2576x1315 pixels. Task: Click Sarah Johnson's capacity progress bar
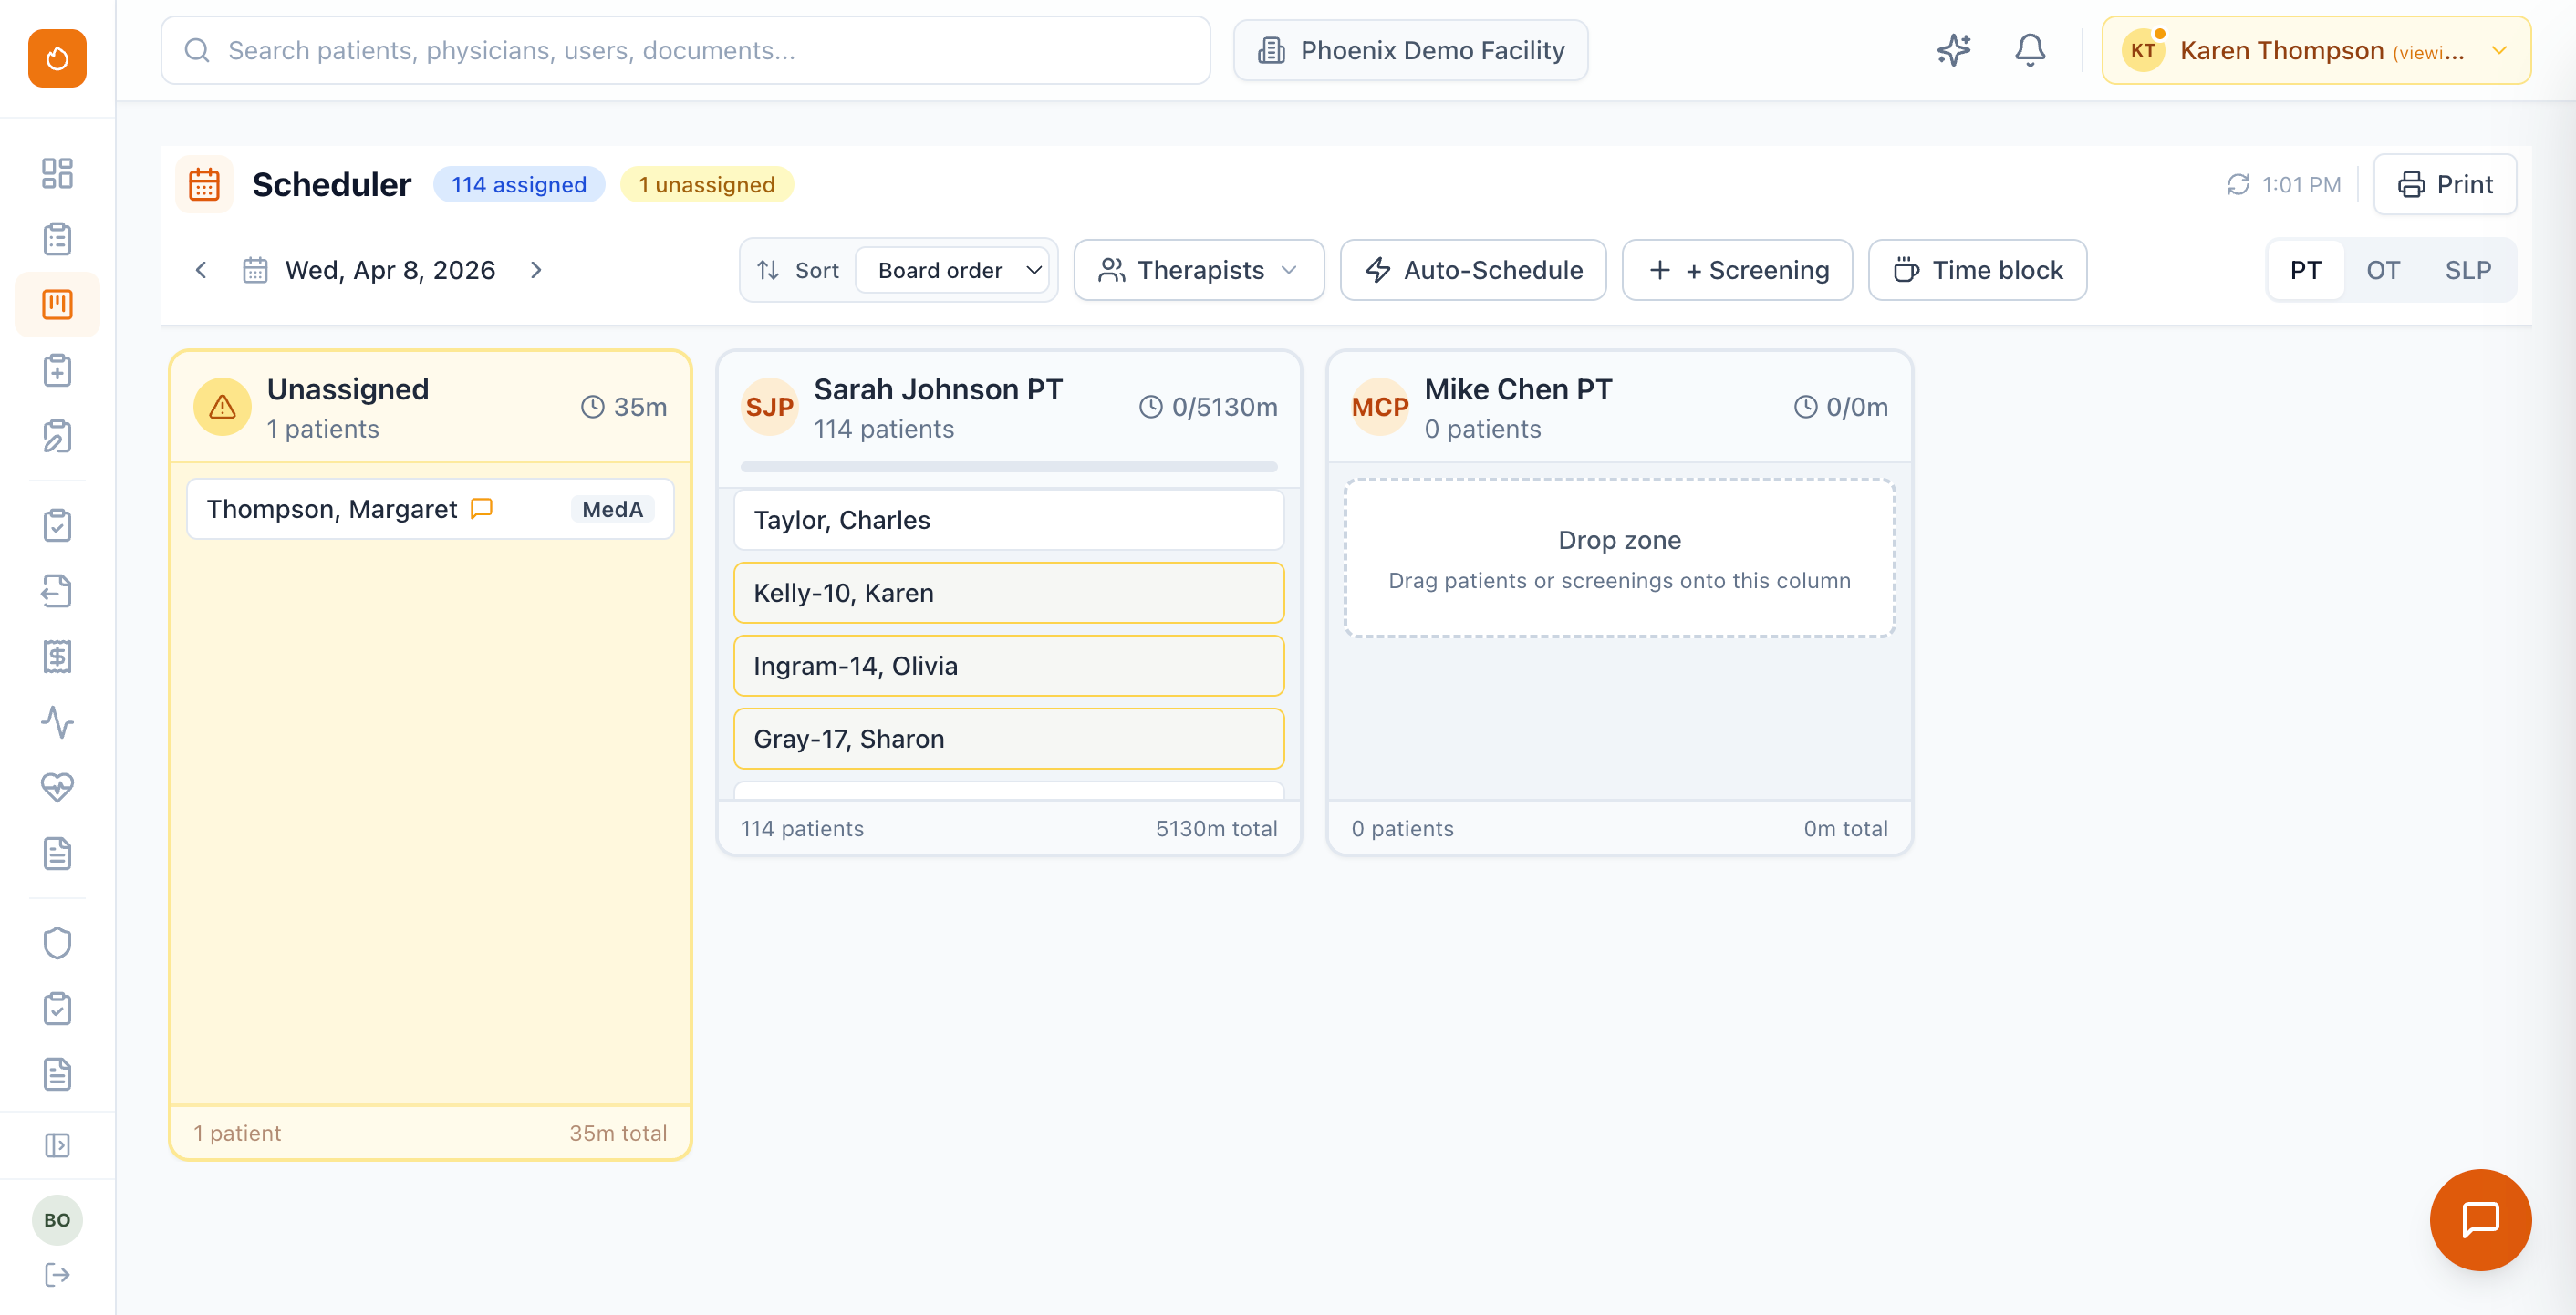pyautogui.click(x=1008, y=467)
